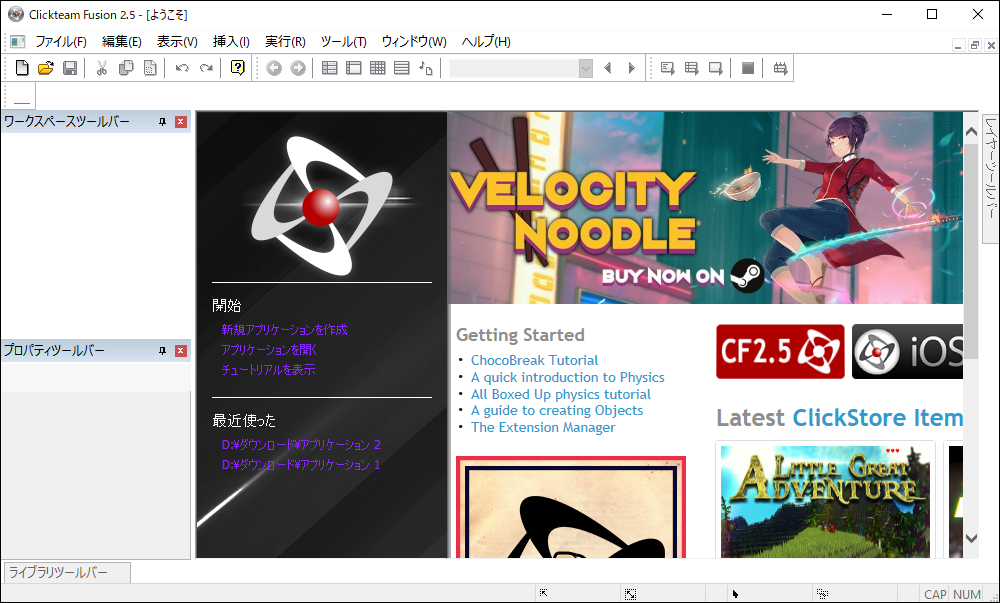Image resolution: width=1000 pixels, height=603 pixels.
Task: Close the ワークスペースツールバー panel
Action: coord(181,122)
